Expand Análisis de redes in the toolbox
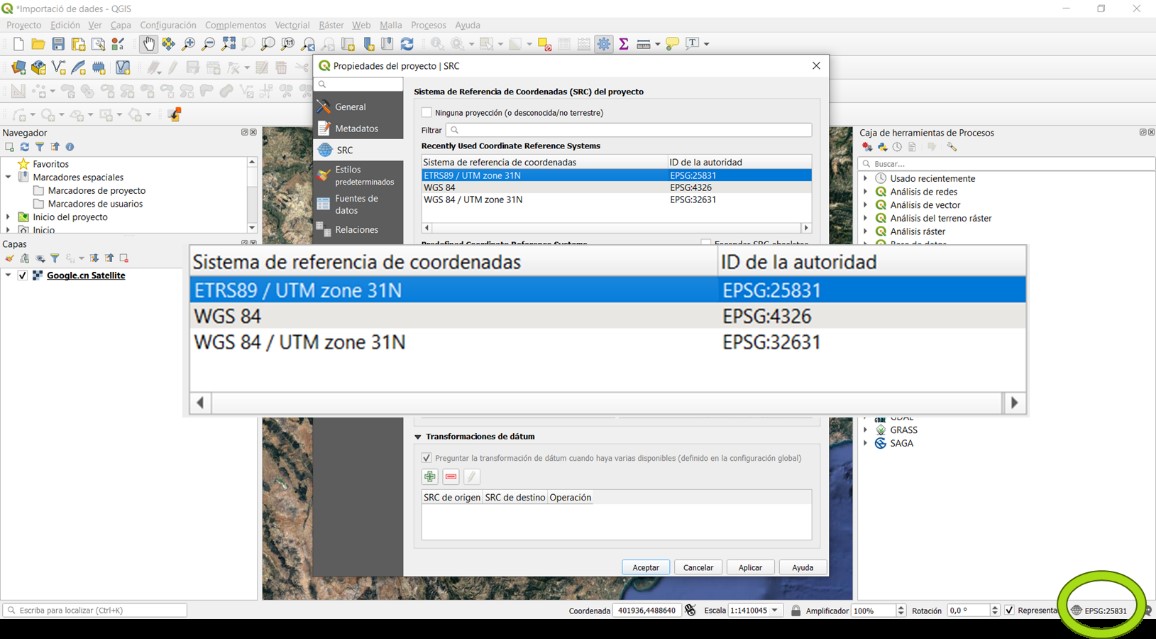 click(x=866, y=192)
